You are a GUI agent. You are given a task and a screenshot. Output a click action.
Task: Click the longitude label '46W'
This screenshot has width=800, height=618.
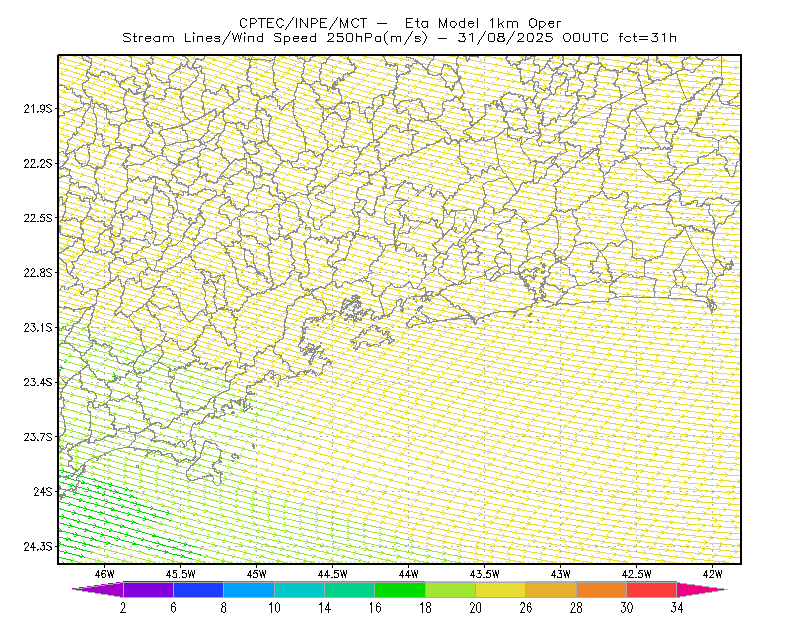click(105, 574)
